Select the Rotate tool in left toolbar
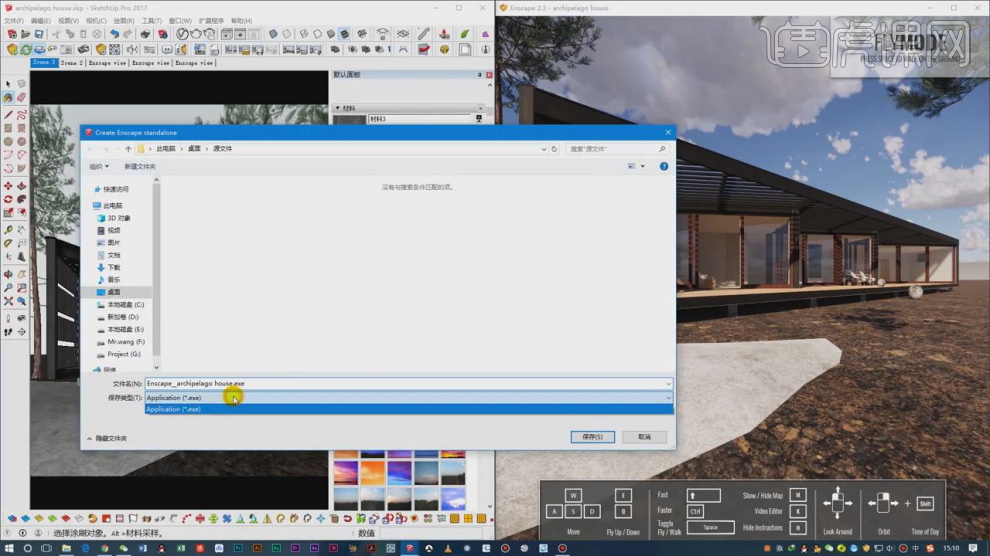The image size is (990, 556). (x=8, y=199)
